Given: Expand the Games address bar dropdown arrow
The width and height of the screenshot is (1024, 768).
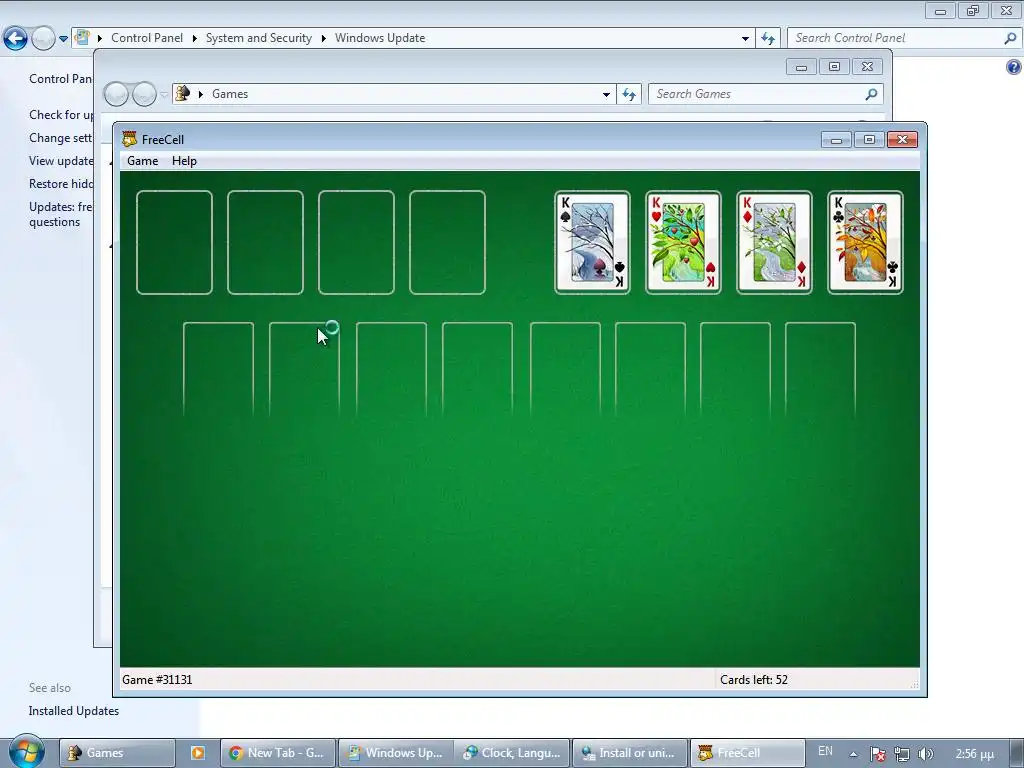Looking at the screenshot, I should pos(606,95).
